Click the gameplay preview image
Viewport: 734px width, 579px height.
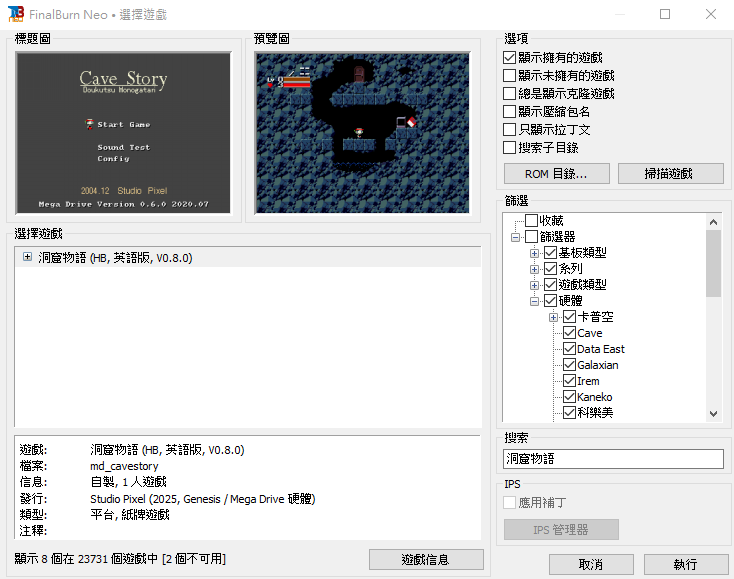click(363, 132)
